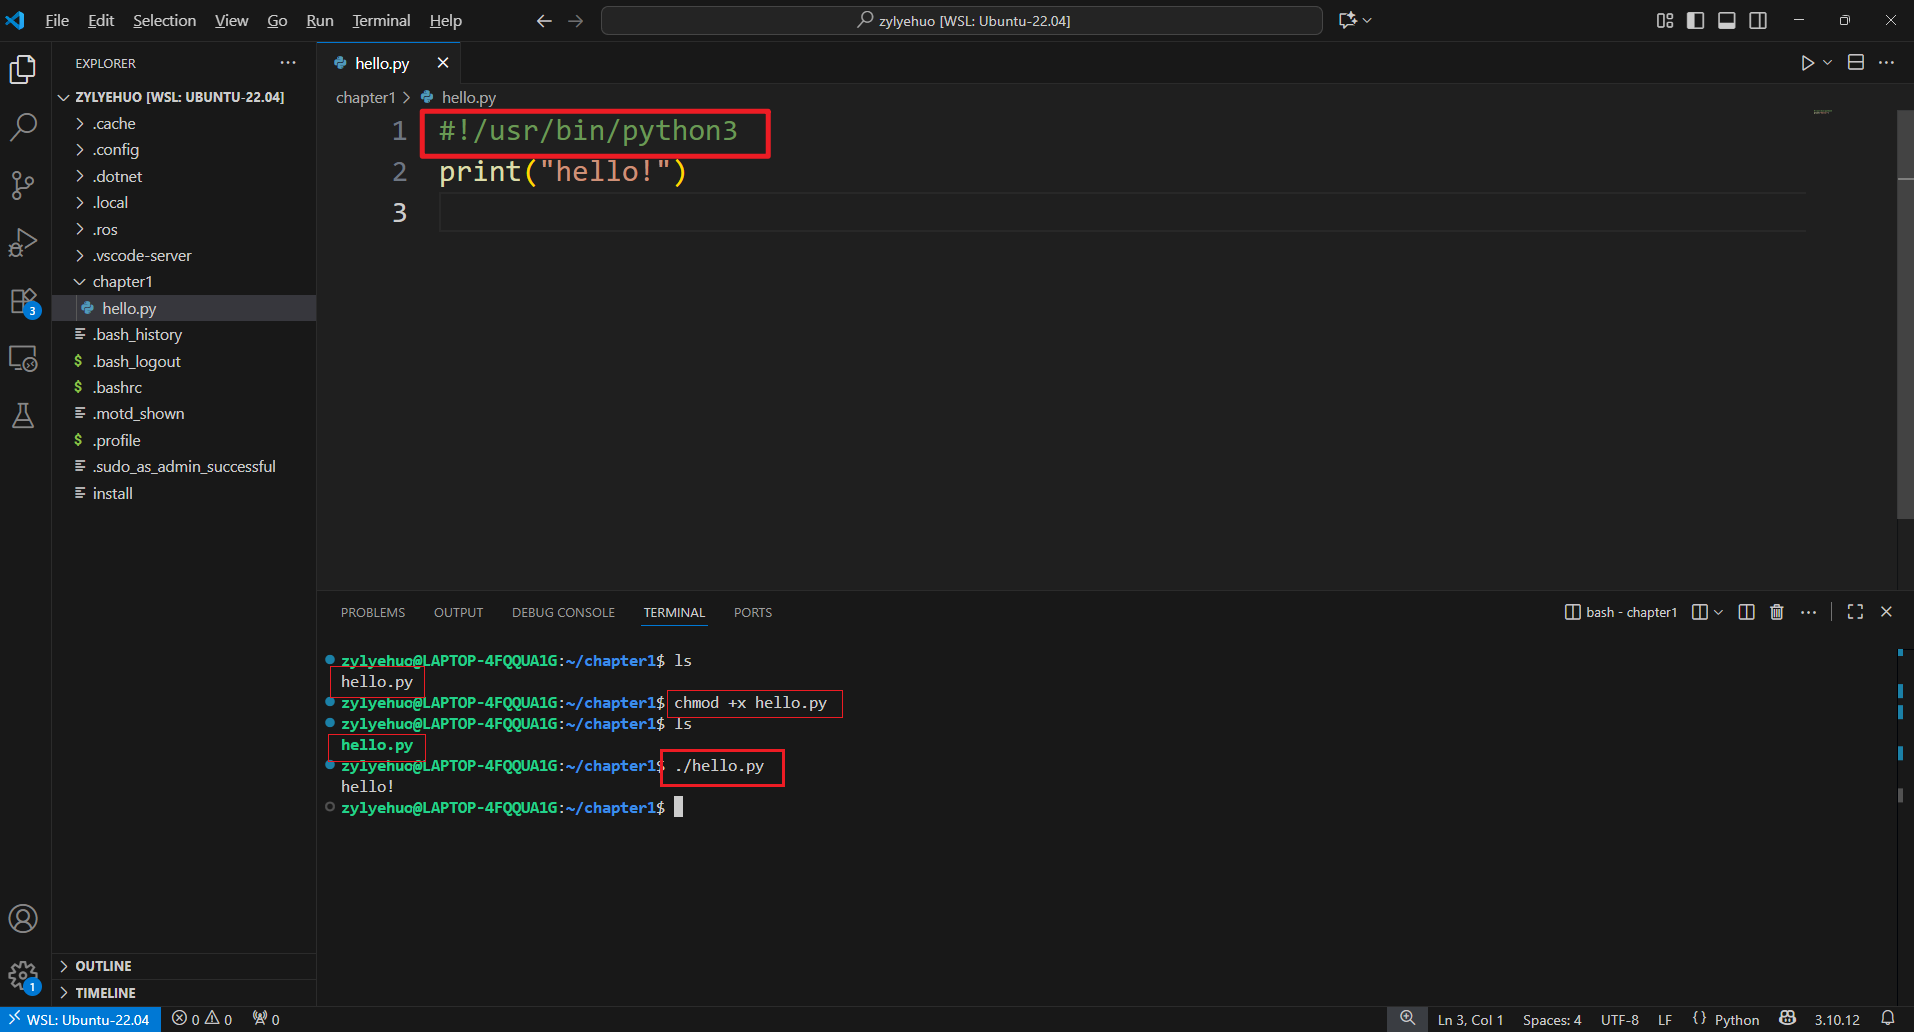This screenshot has height=1032, width=1914.
Task: Expand the .cache folder
Action: (x=184, y=124)
